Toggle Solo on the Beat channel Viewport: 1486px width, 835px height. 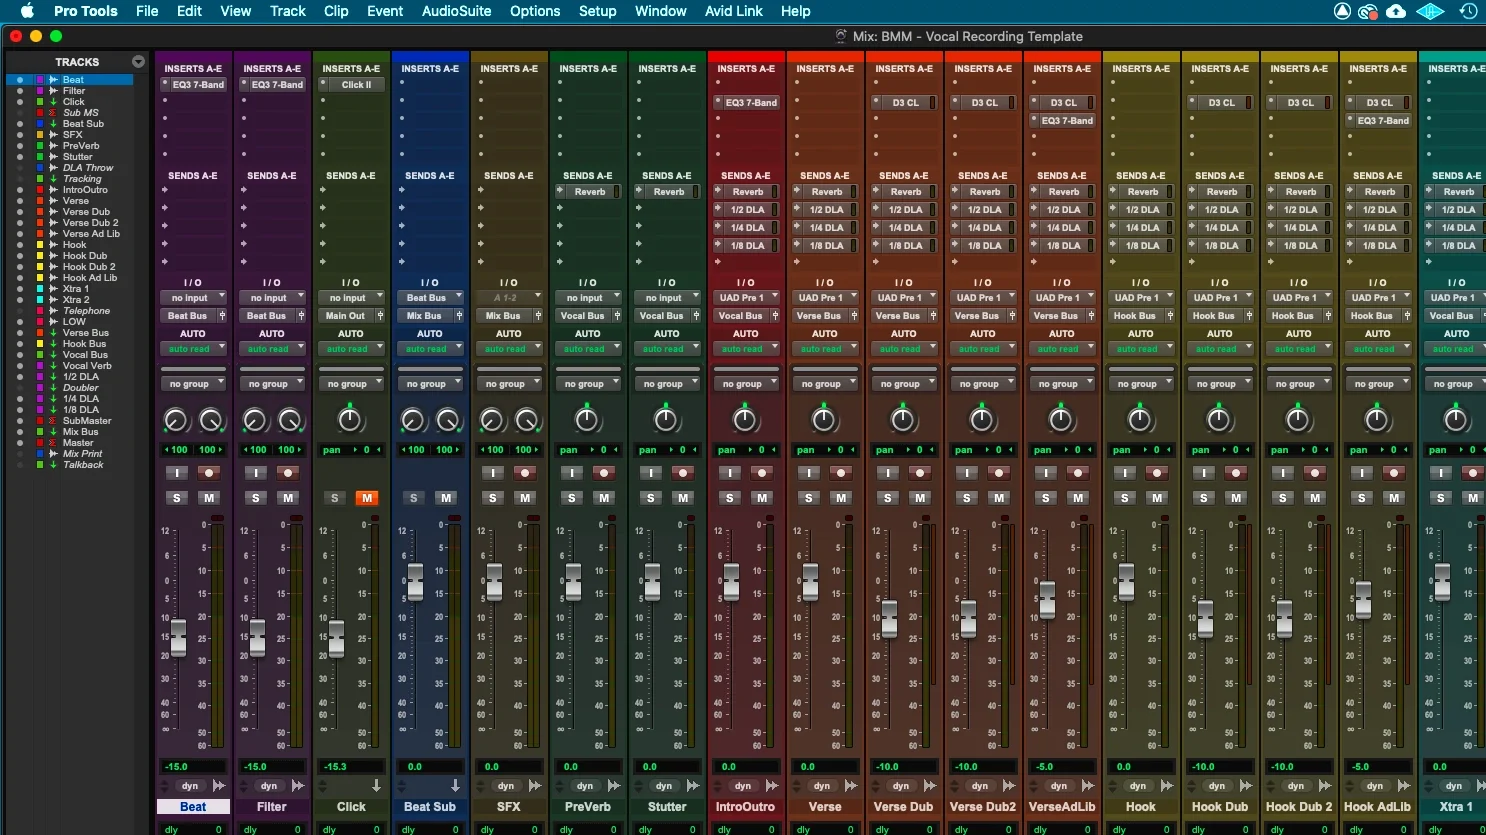point(177,498)
